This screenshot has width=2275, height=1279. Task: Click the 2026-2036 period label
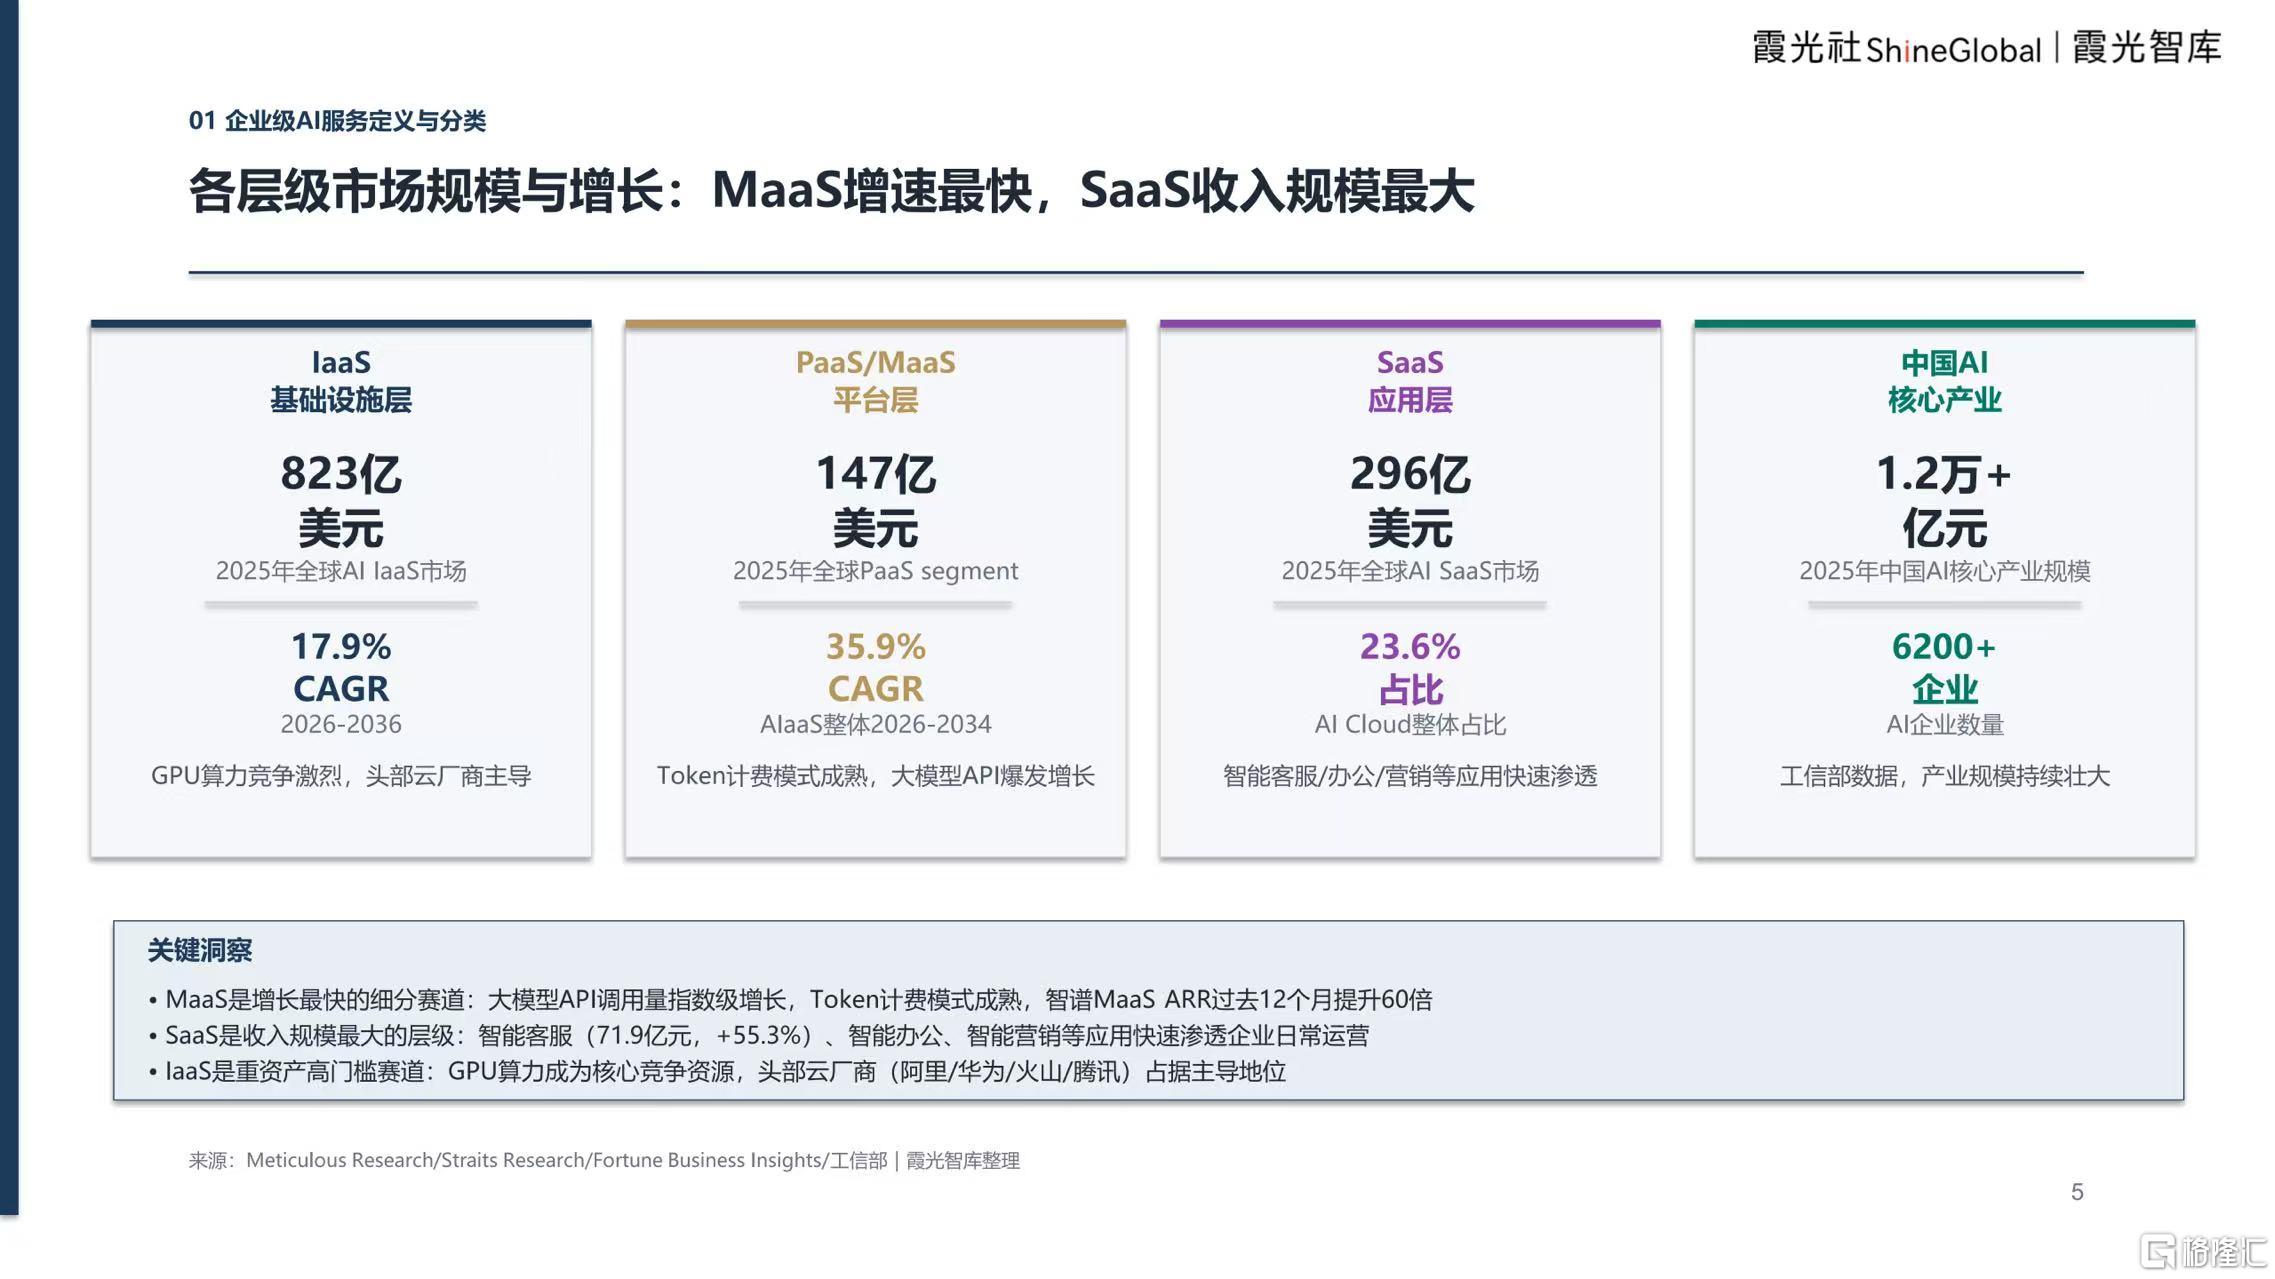341,724
